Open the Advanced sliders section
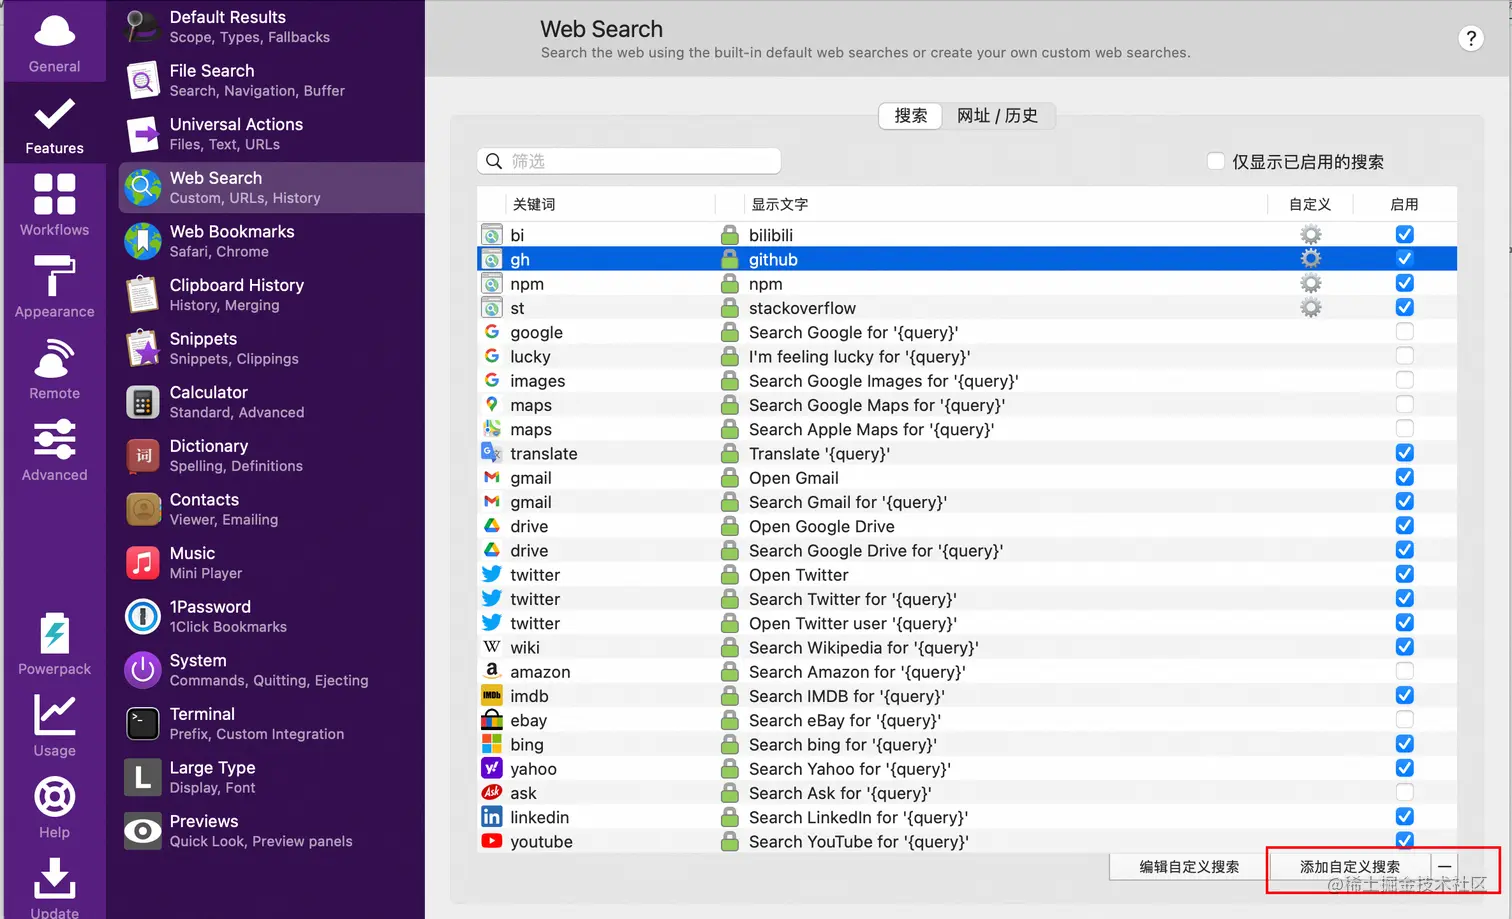 click(54, 451)
